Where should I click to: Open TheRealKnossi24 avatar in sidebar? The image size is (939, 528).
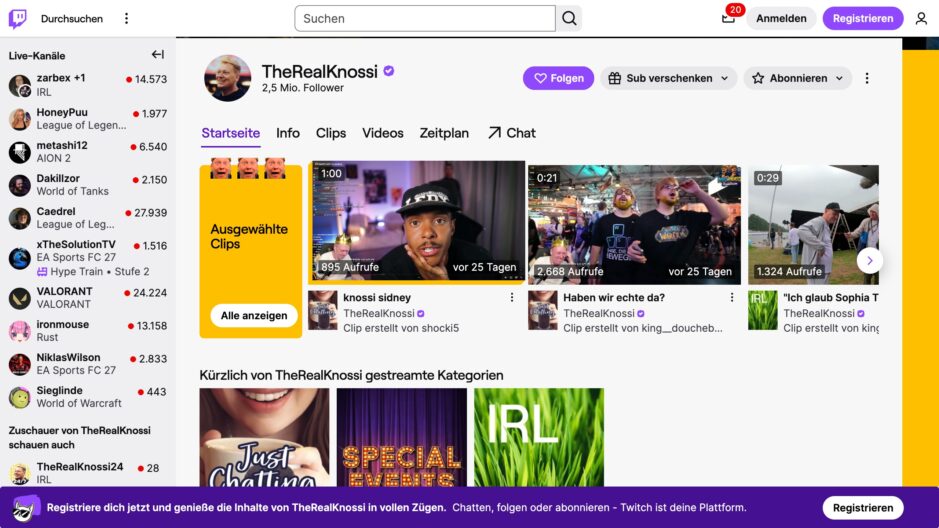(20, 474)
